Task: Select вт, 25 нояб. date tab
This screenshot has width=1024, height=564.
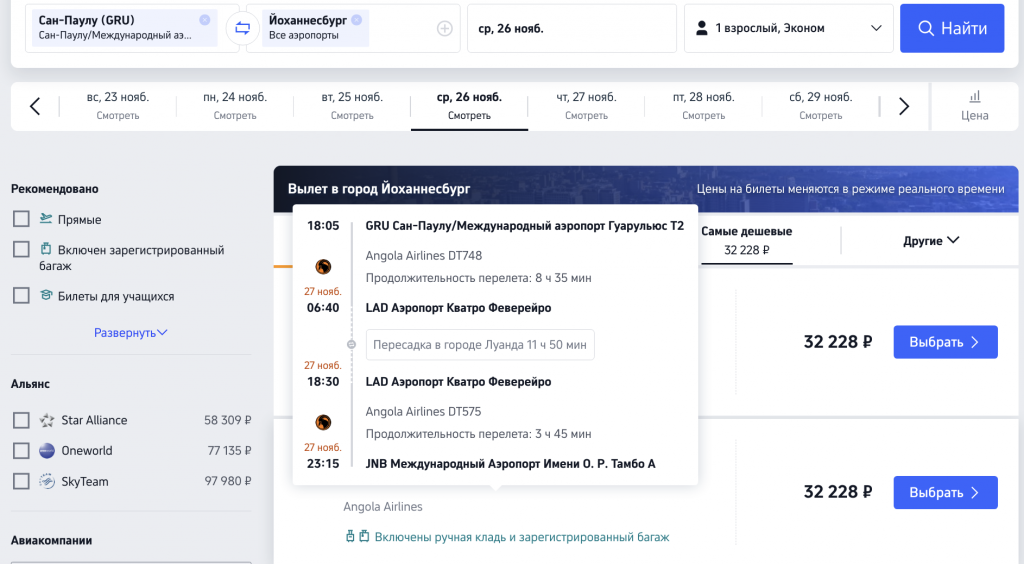Action: coord(352,106)
